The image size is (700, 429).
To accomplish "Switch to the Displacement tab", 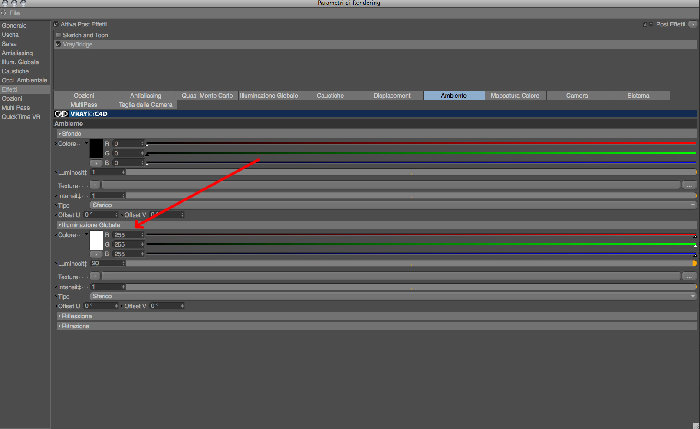I will 392,96.
